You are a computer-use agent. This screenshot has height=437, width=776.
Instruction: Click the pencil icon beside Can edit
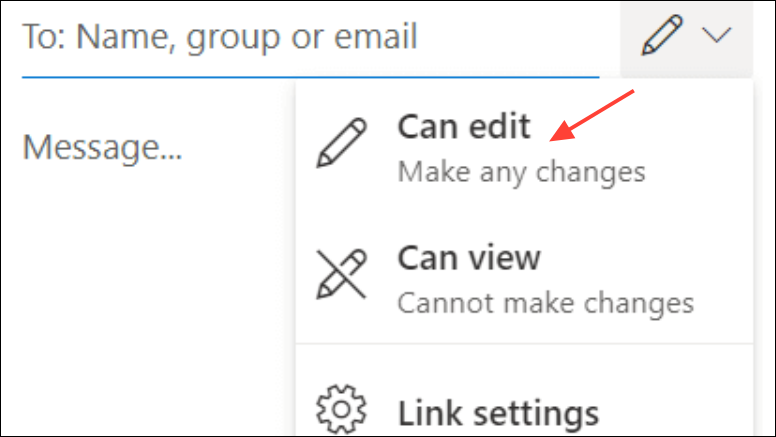pos(341,143)
